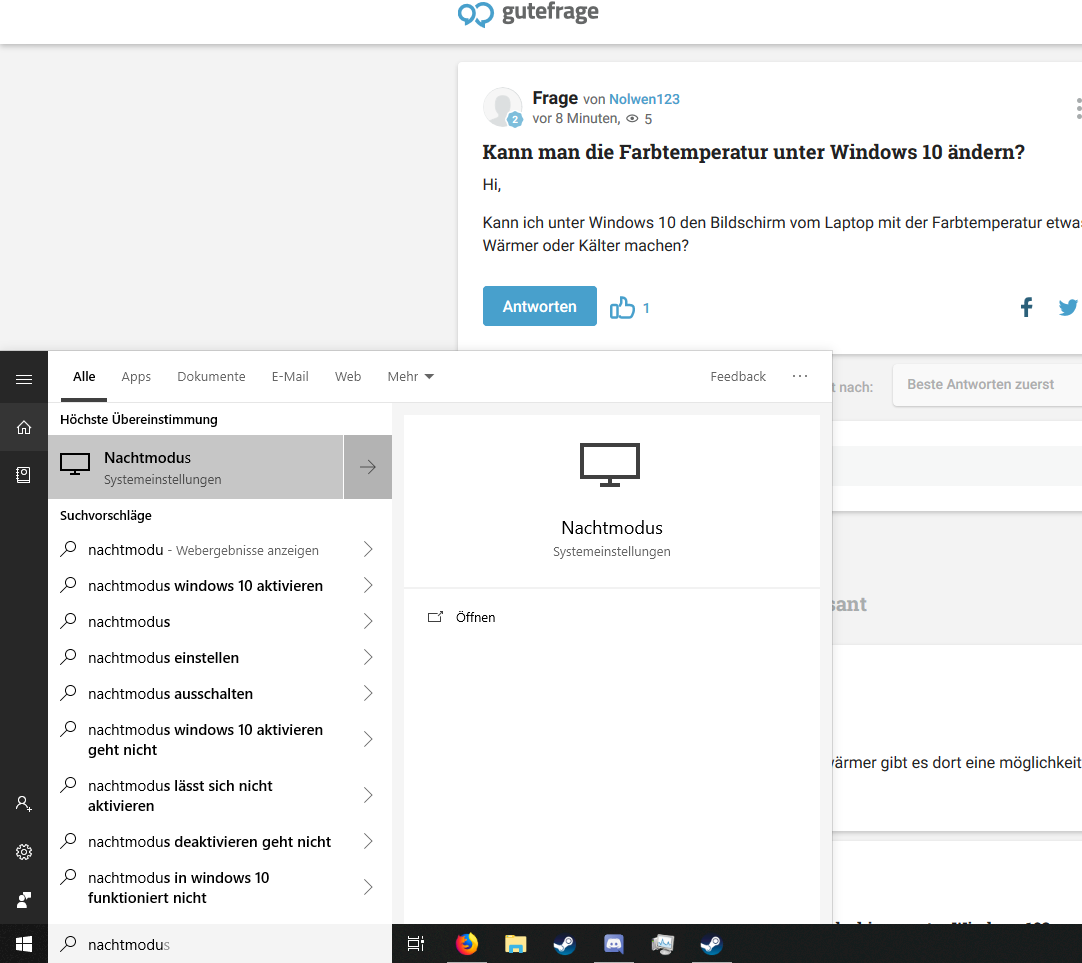1082x963 pixels.
Task: Upvote the question with the thumbs-up icon
Action: [x=623, y=308]
